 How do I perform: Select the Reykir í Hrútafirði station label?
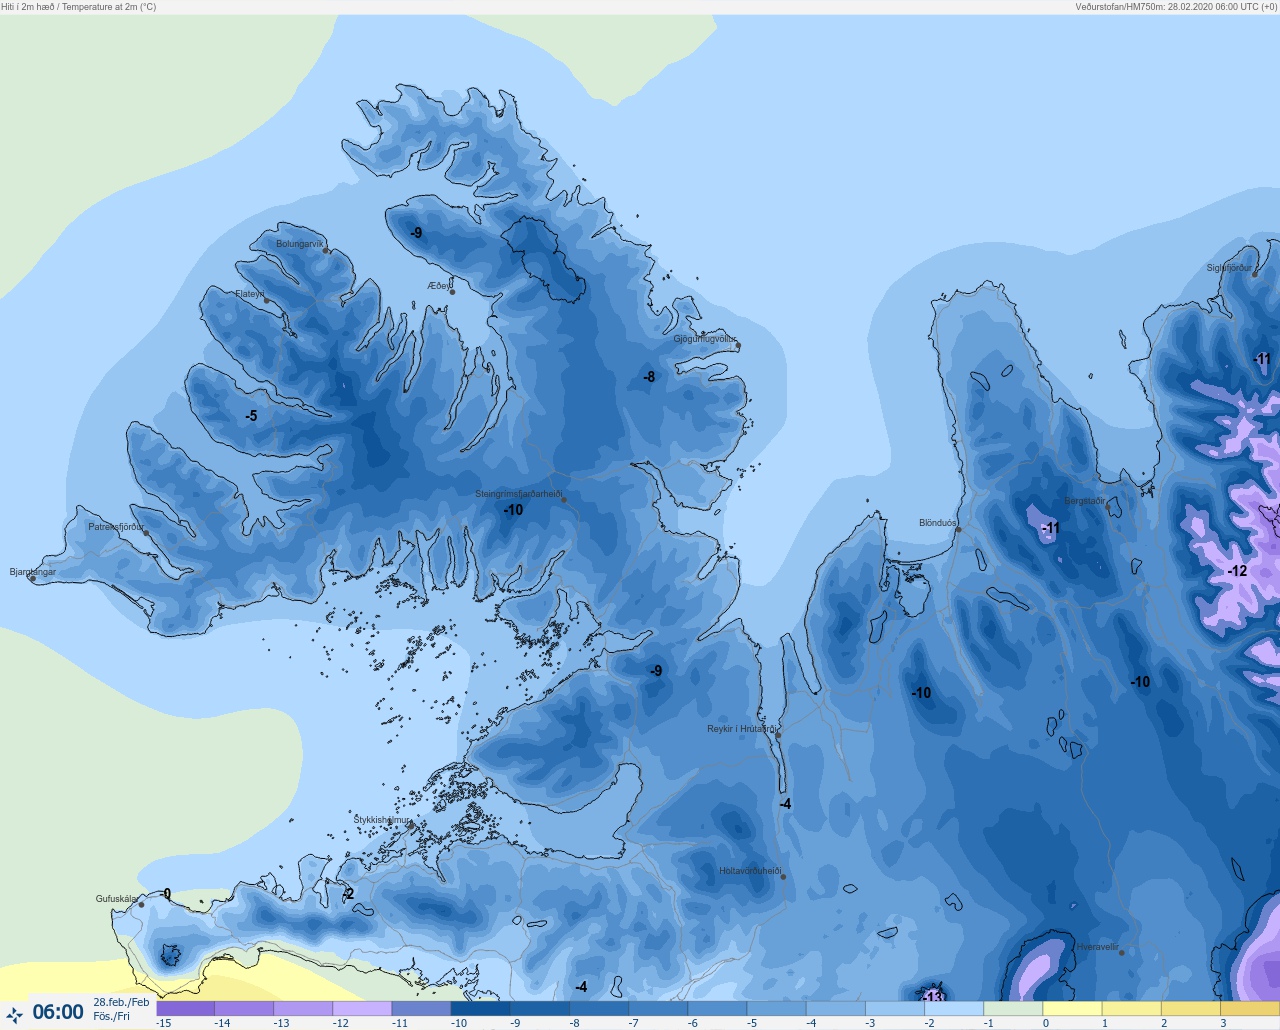(741, 729)
